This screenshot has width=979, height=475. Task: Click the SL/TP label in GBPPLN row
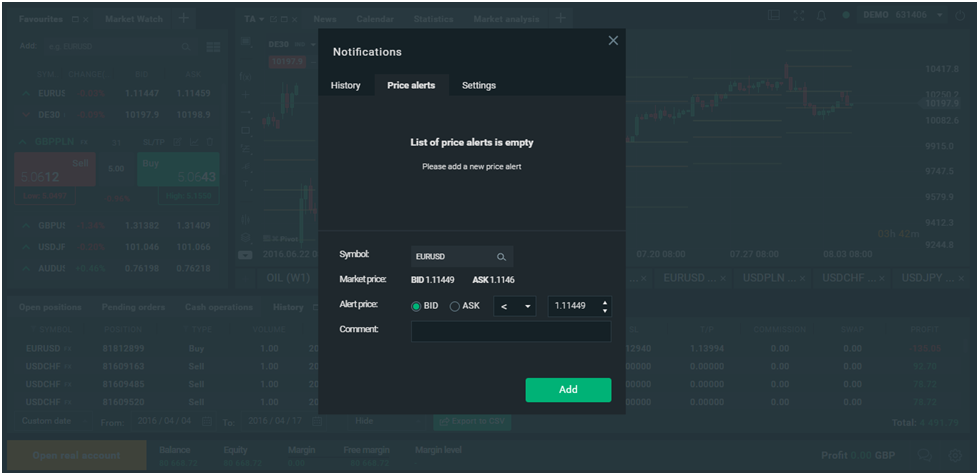pyautogui.click(x=153, y=142)
